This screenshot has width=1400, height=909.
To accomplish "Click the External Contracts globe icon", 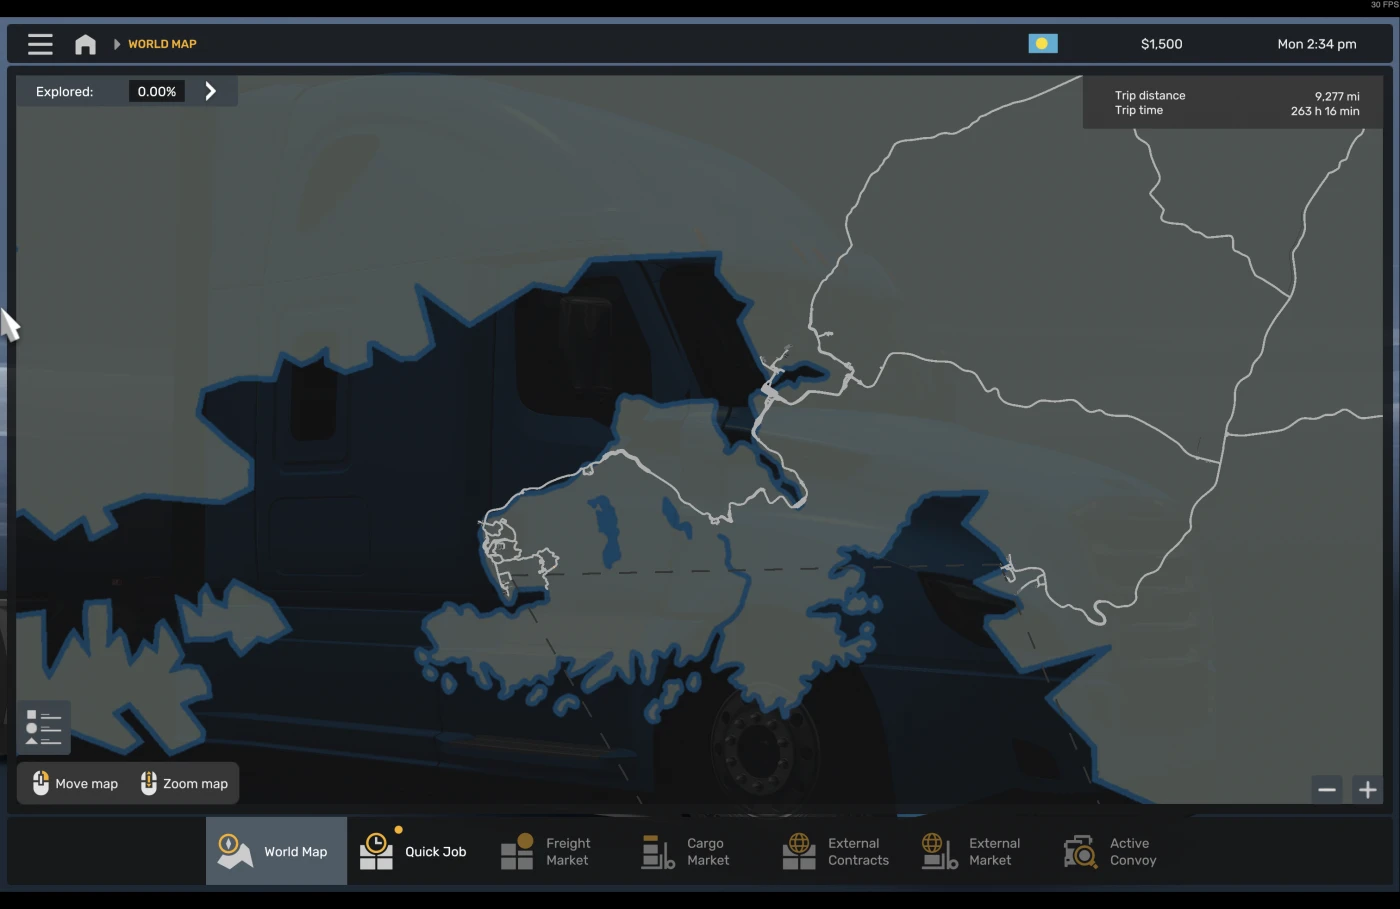I will coord(798,849).
